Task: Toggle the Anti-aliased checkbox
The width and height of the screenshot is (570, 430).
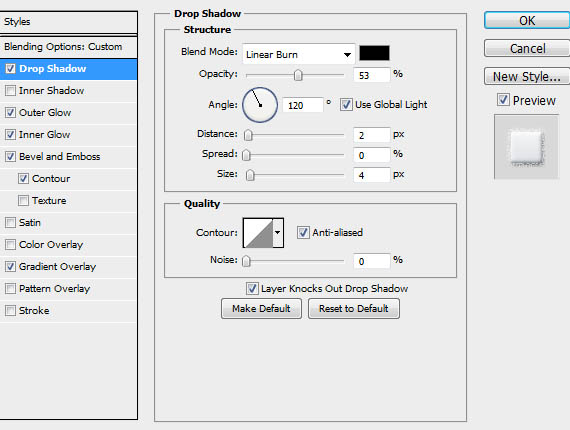Action: 303,232
